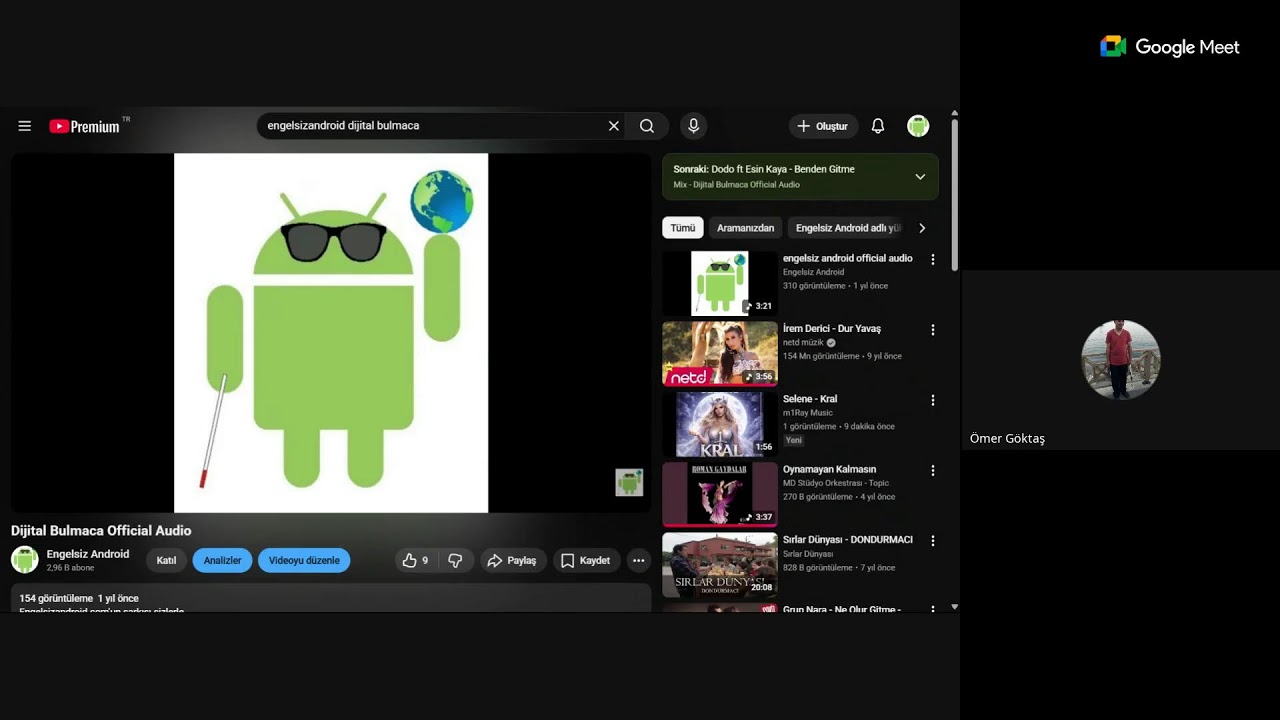
Task: Share the video with Paylaş
Action: (x=513, y=560)
